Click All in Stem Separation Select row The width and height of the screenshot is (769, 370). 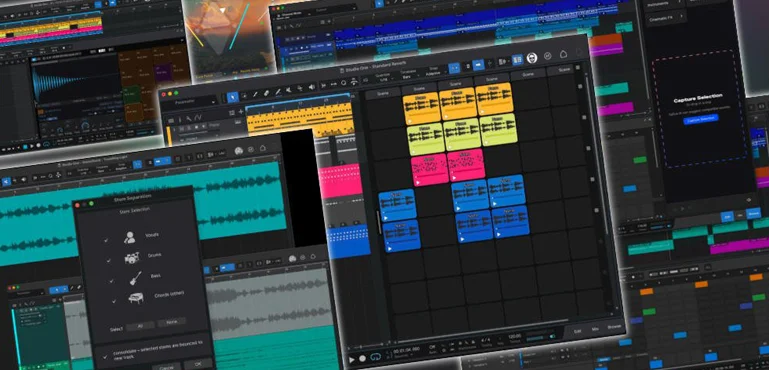[140, 325]
